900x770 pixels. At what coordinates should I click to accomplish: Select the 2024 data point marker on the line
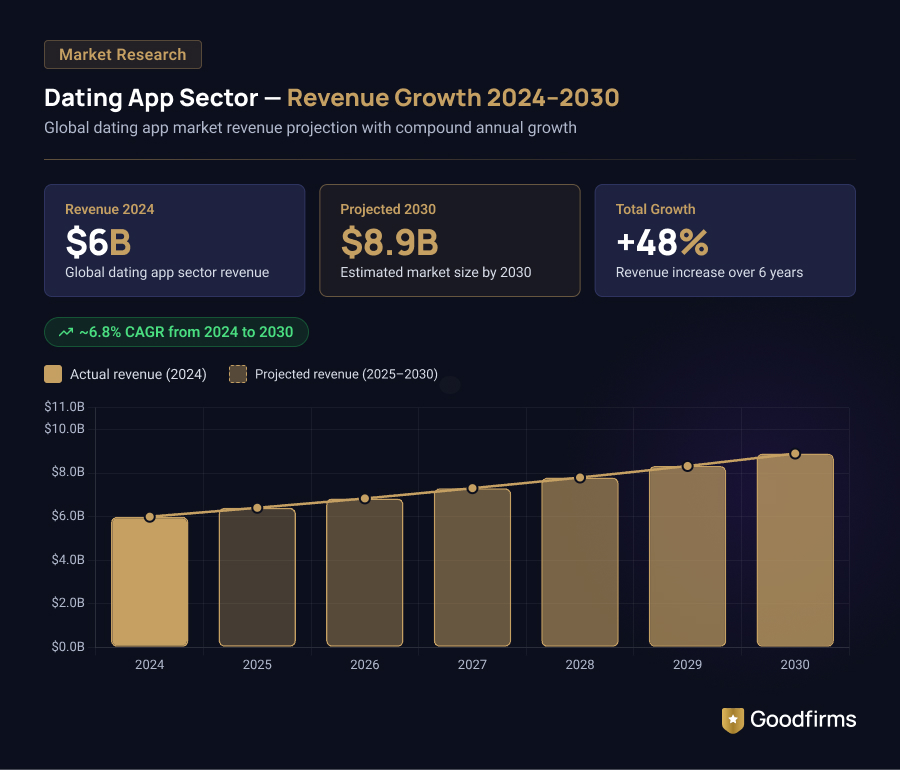tap(149, 517)
